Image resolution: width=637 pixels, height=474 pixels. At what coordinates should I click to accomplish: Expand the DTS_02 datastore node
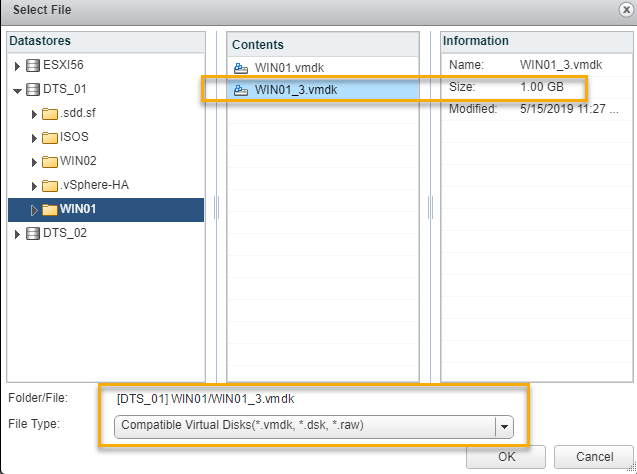point(17,233)
